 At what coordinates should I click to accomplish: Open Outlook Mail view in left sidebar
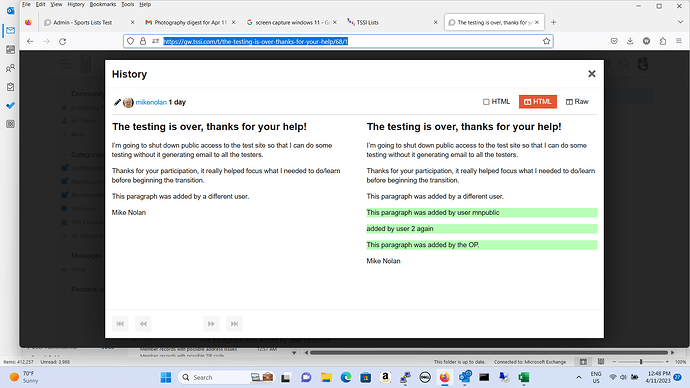[11, 30]
